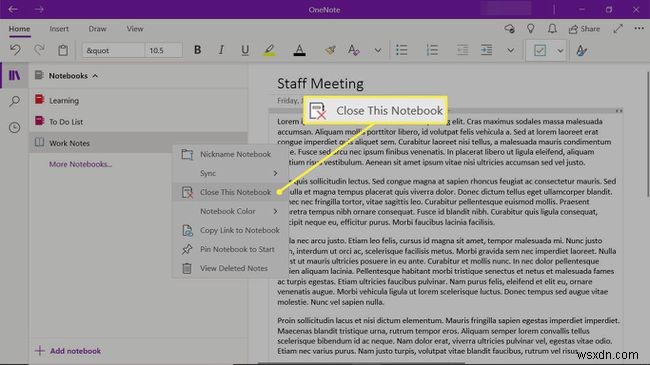Choose Close This Notebook menu entry

click(x=230, y=192)
